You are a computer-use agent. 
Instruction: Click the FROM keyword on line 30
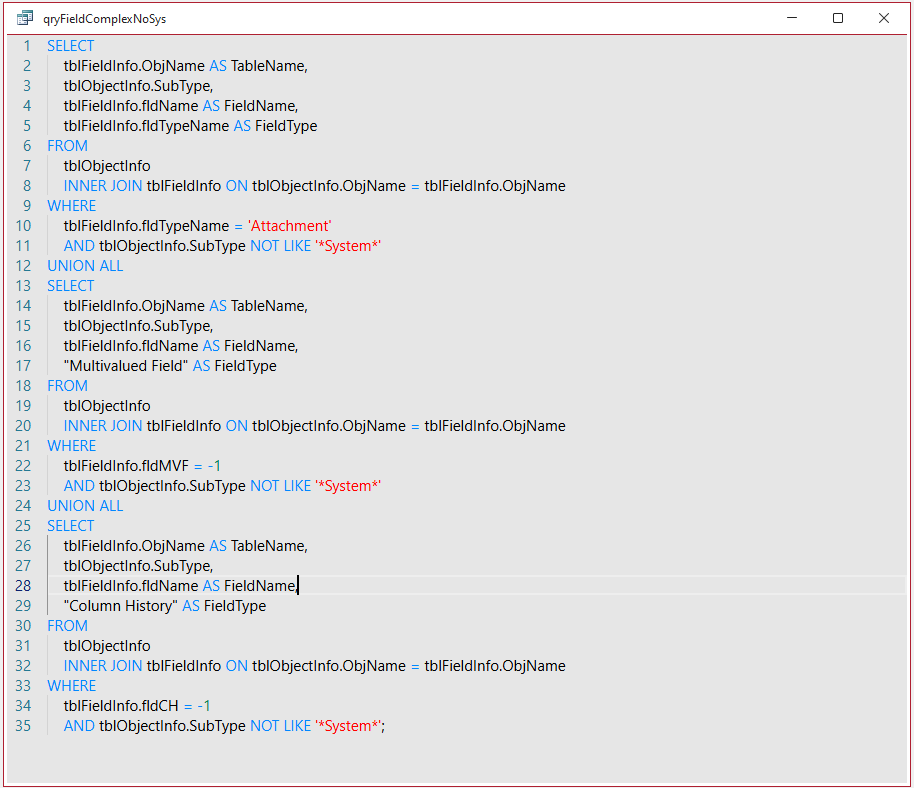68,626
